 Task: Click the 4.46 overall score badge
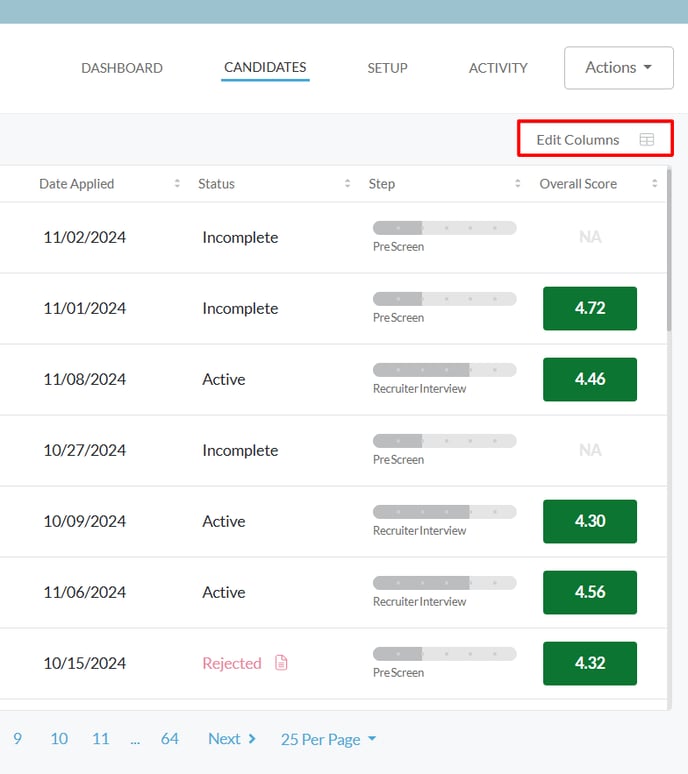tap(590, 379)
